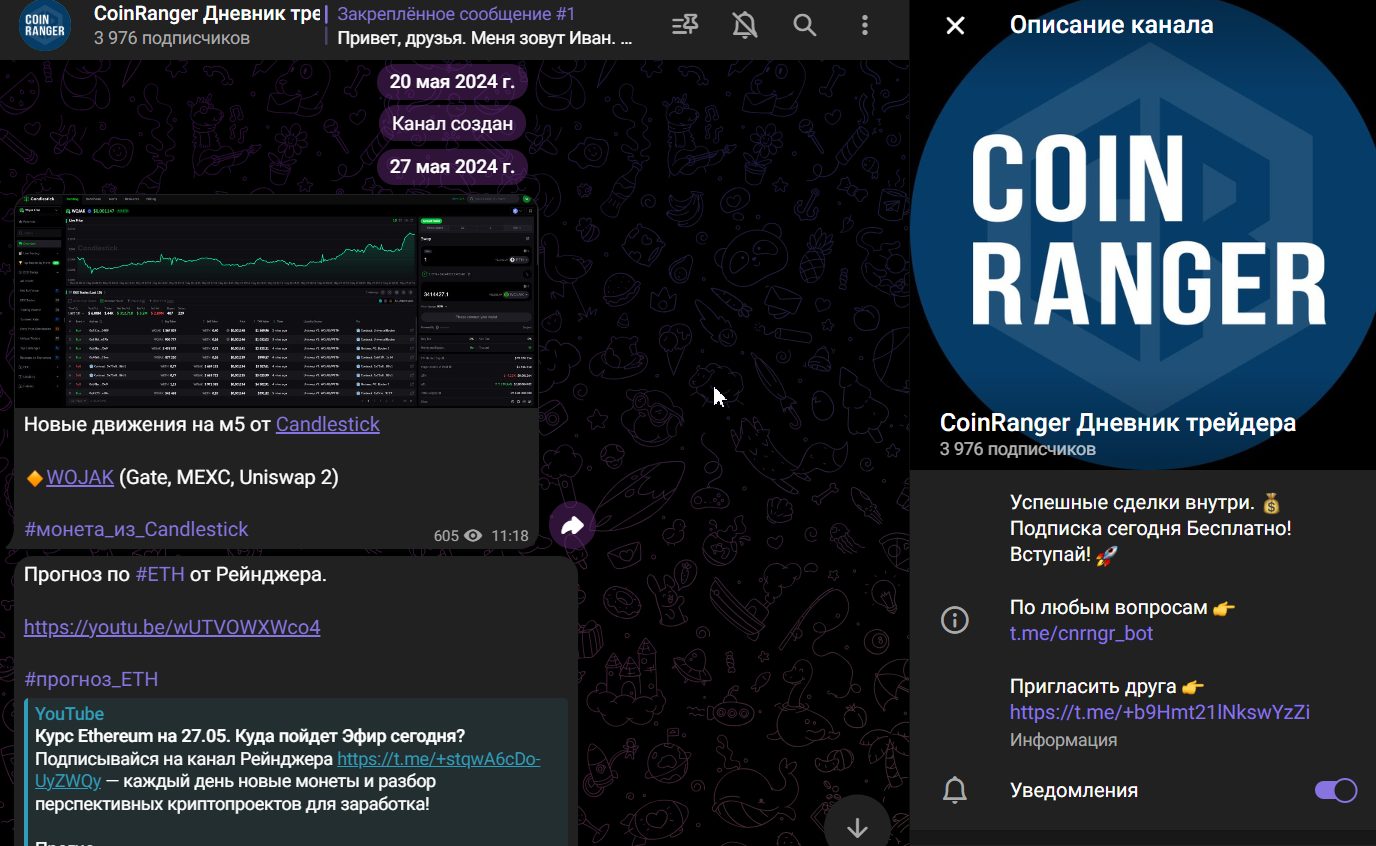This screenshot has width=1376, height=846.
Task: Click the Успешные сделки внутри description text
Action: click(x=1151, y=528)
